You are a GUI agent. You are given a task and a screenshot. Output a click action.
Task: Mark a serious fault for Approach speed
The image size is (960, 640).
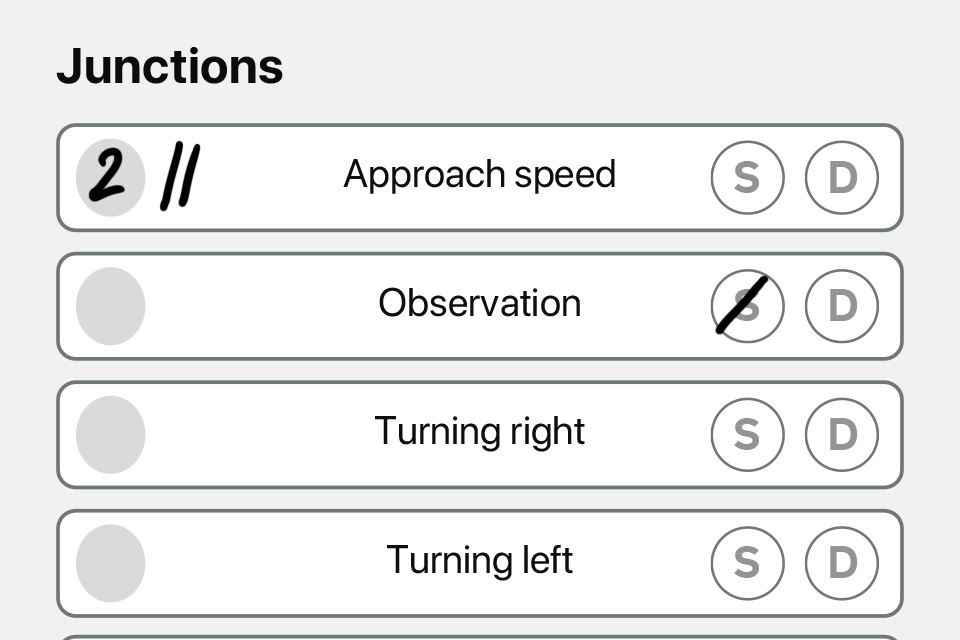click(x=748, y=177)
